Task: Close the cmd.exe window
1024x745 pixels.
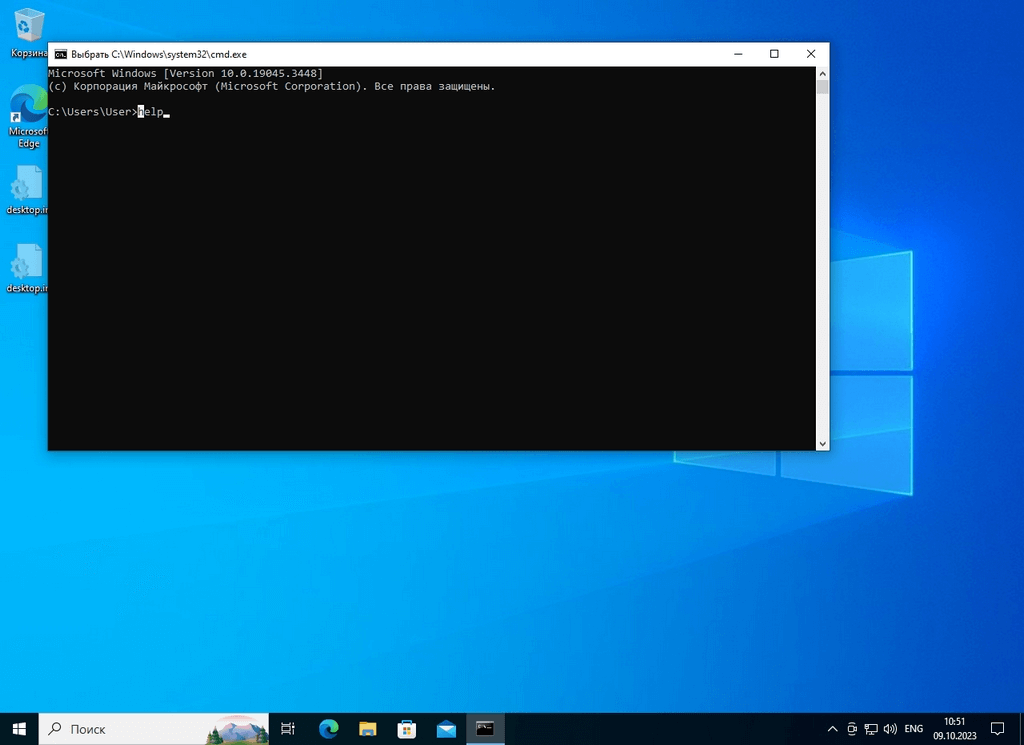Action: click(x=811, y=54)
